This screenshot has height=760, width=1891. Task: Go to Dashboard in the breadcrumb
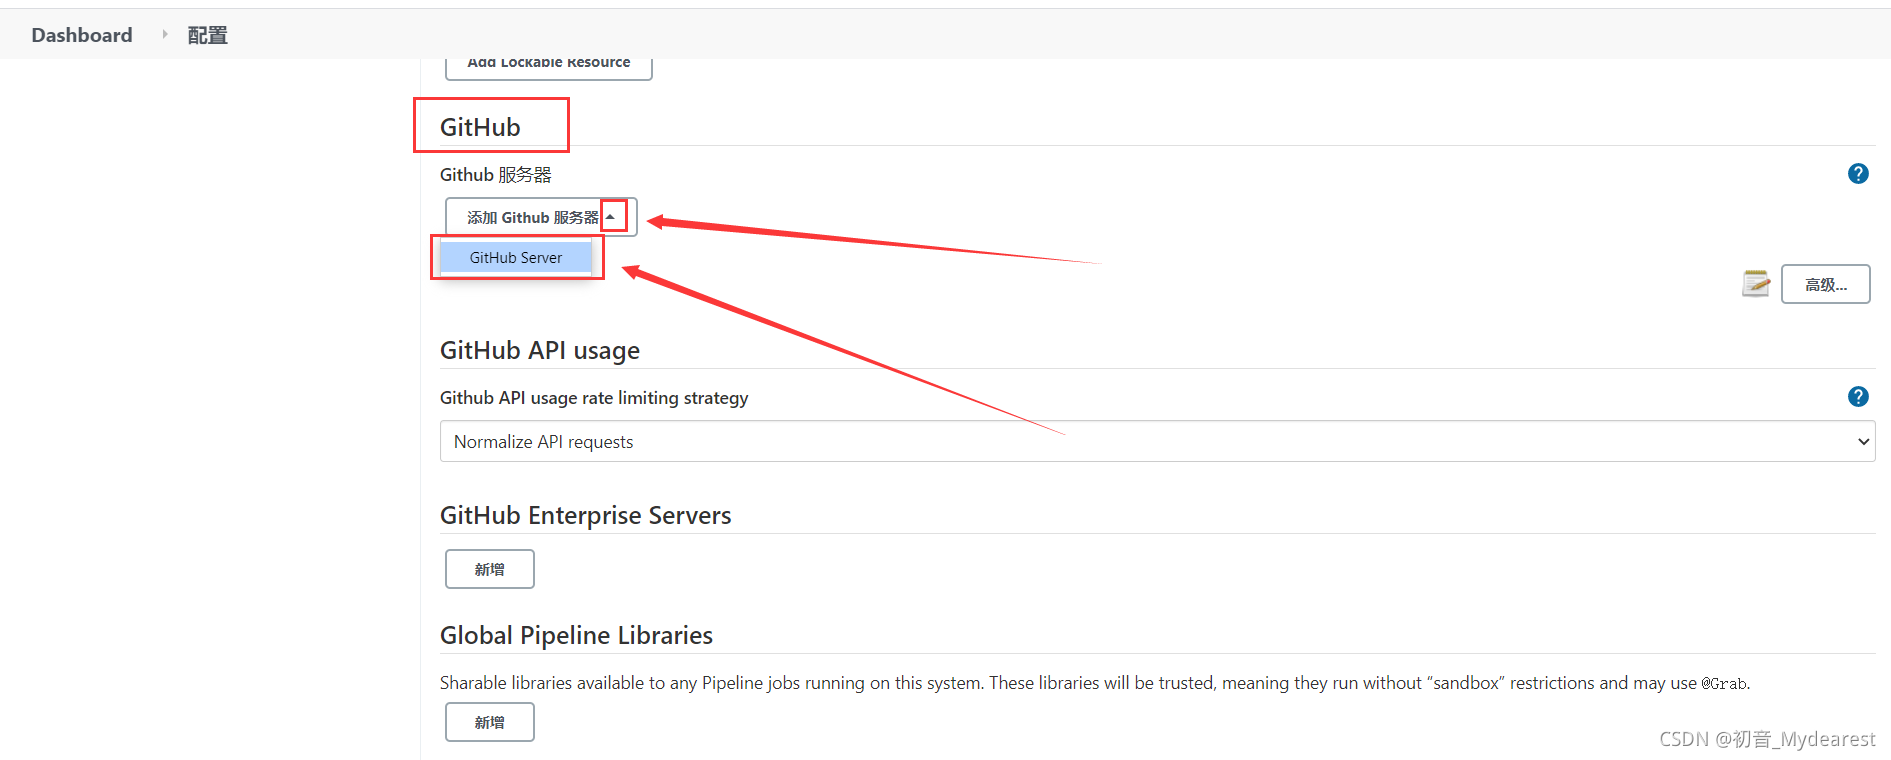pyautogui.click(x=82, y=35)
